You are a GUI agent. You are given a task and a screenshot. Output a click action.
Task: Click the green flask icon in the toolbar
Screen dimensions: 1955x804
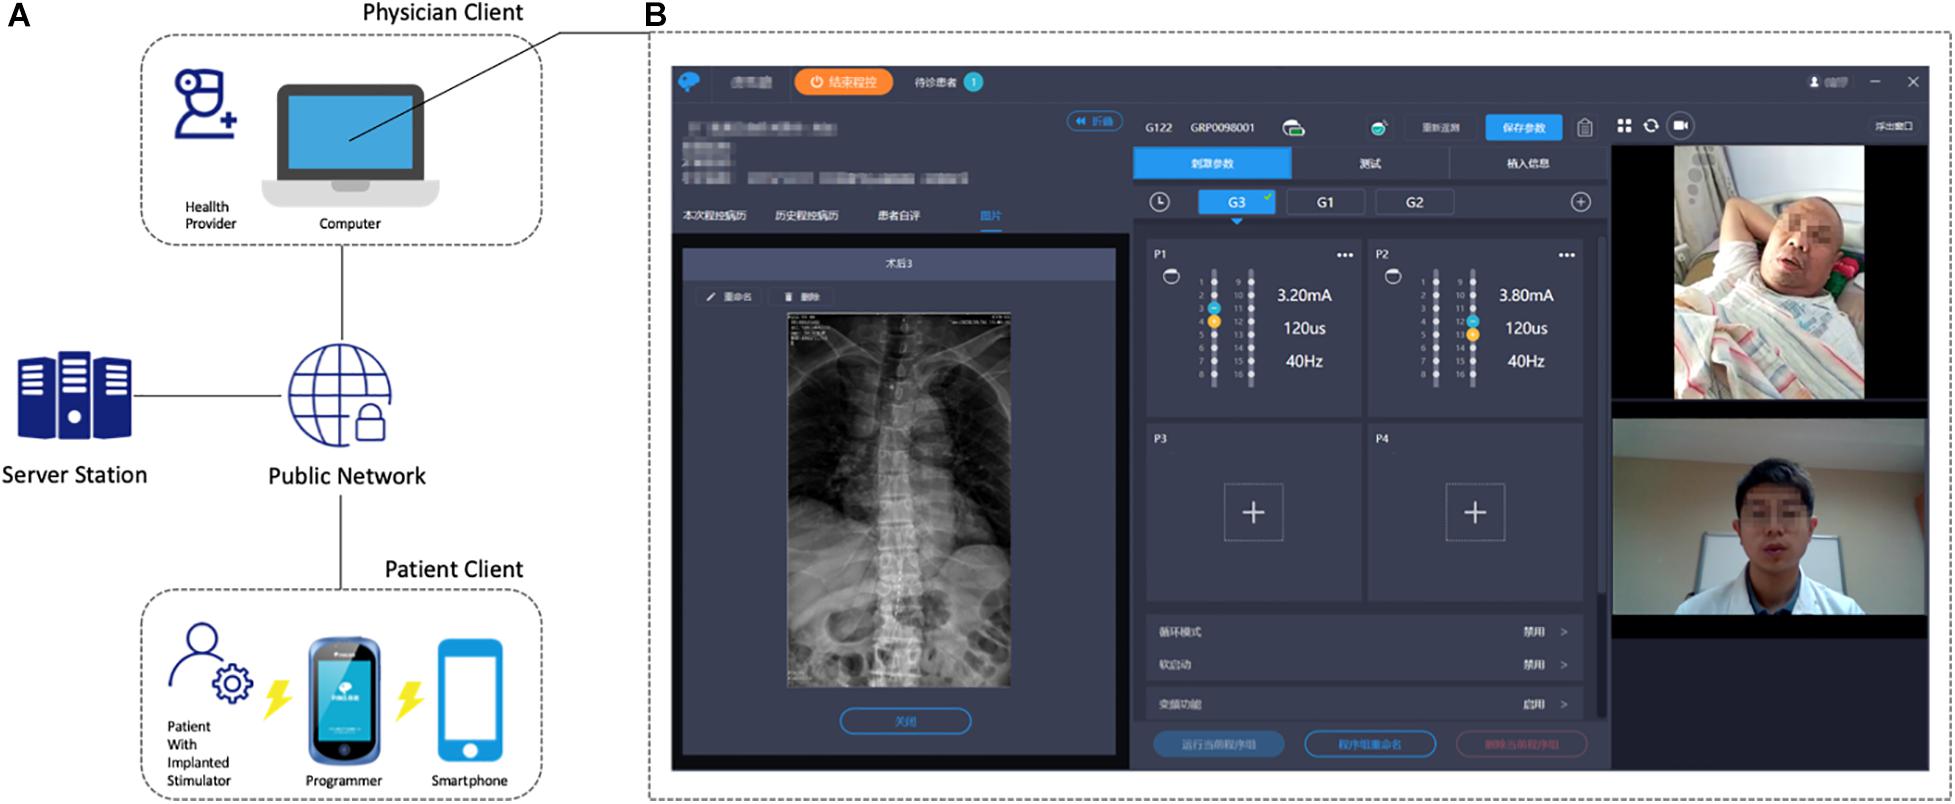[1379, 127]
